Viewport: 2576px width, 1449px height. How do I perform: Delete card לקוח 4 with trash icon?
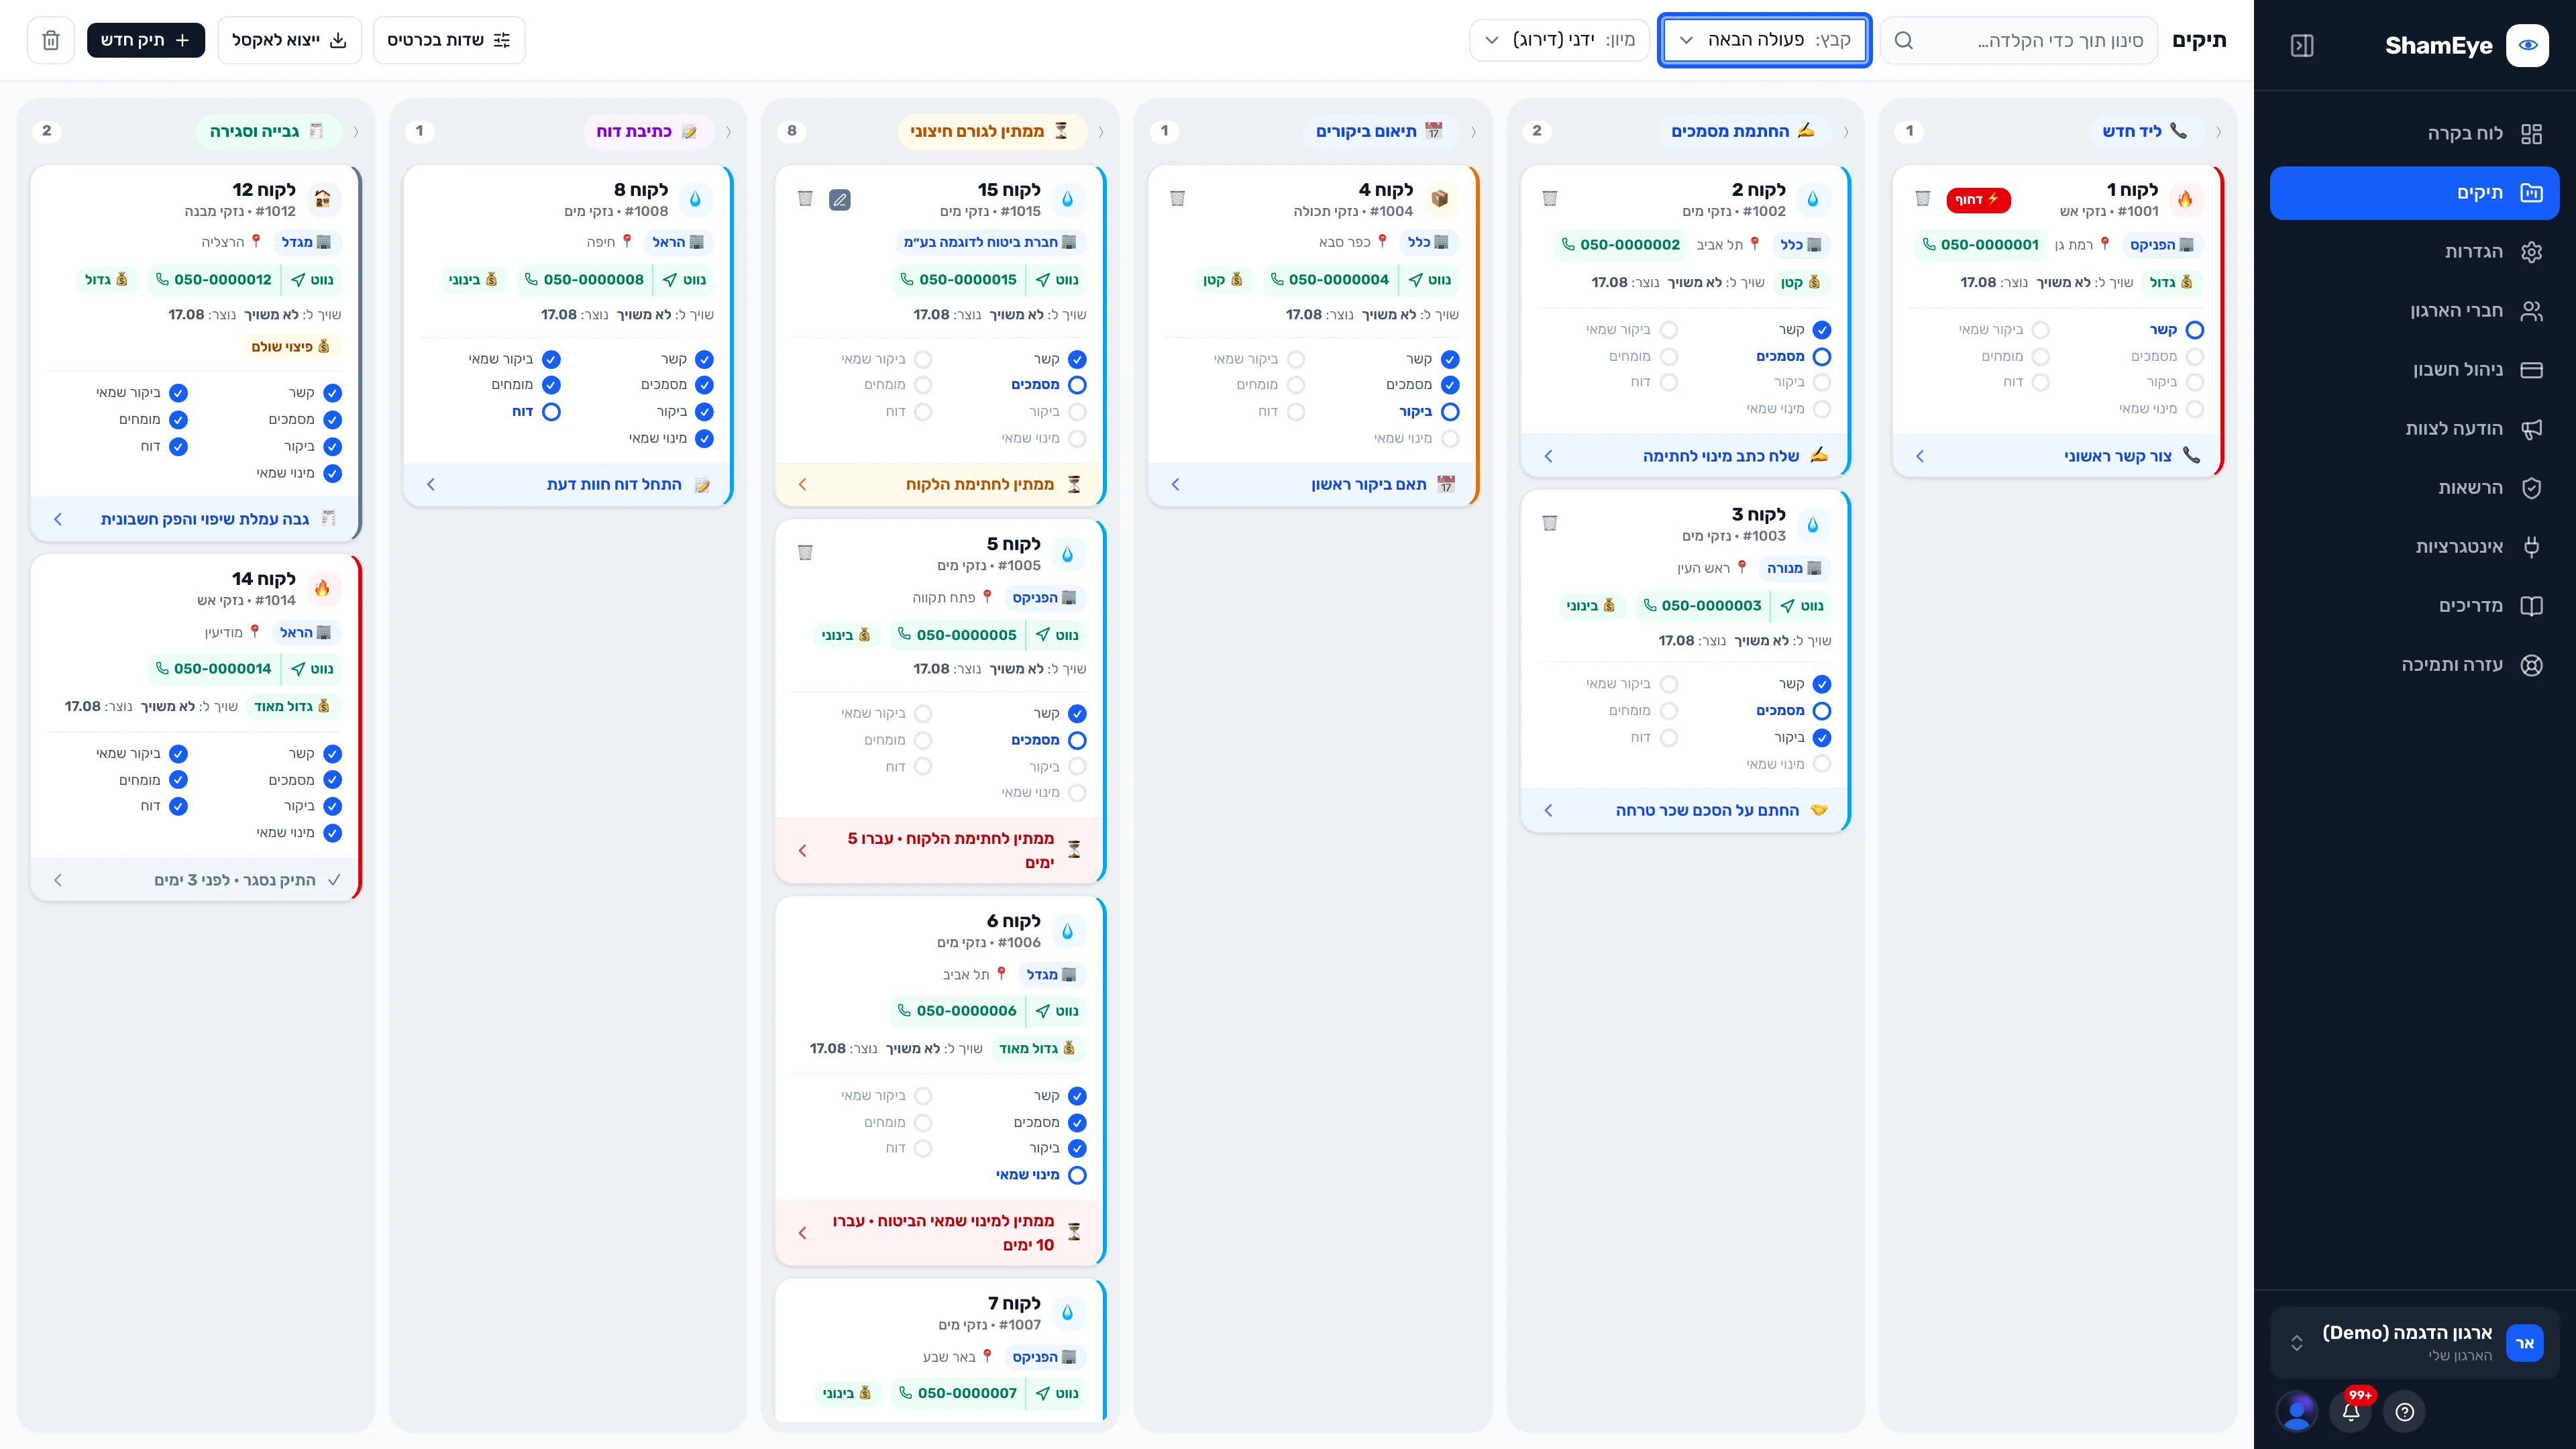(x=1177, y=198)
